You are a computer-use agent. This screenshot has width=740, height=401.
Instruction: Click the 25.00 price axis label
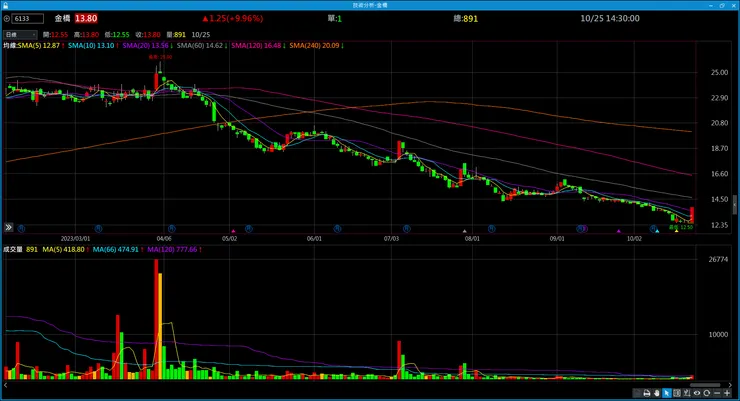719,73
